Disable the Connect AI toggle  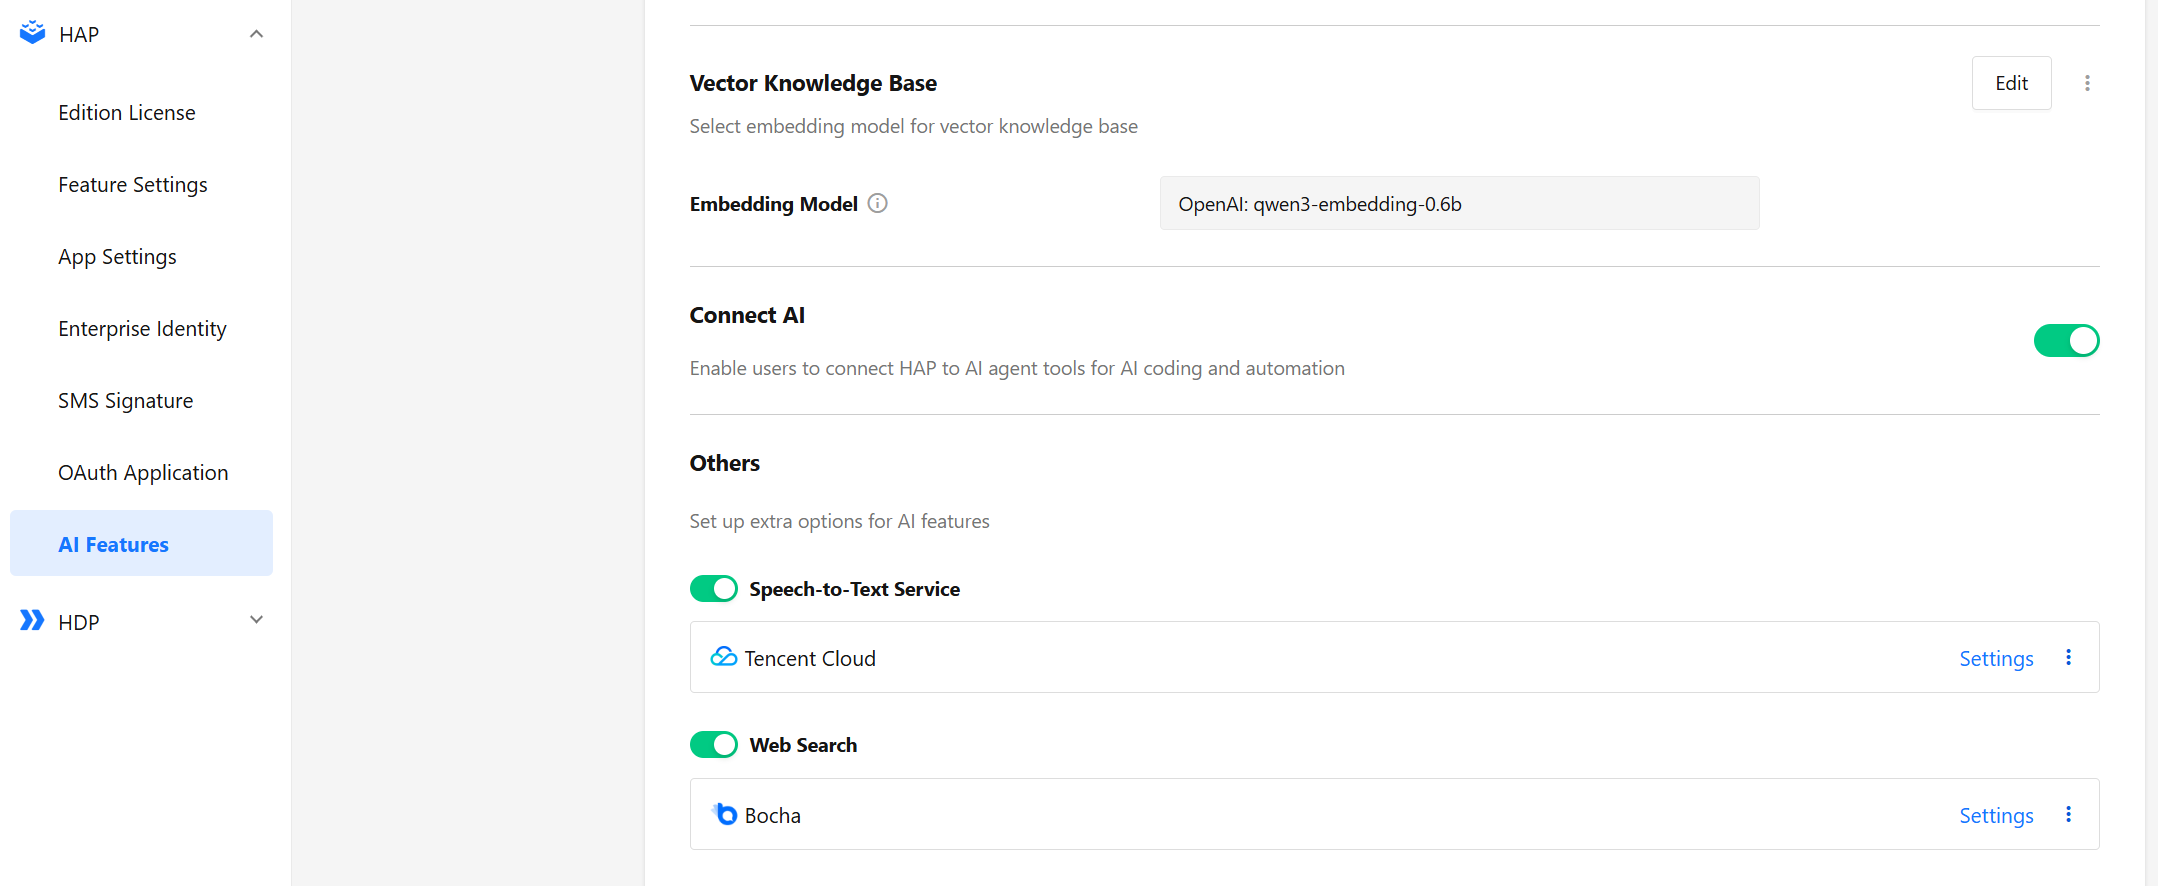pyautogui.click(x=2066, y=341)
